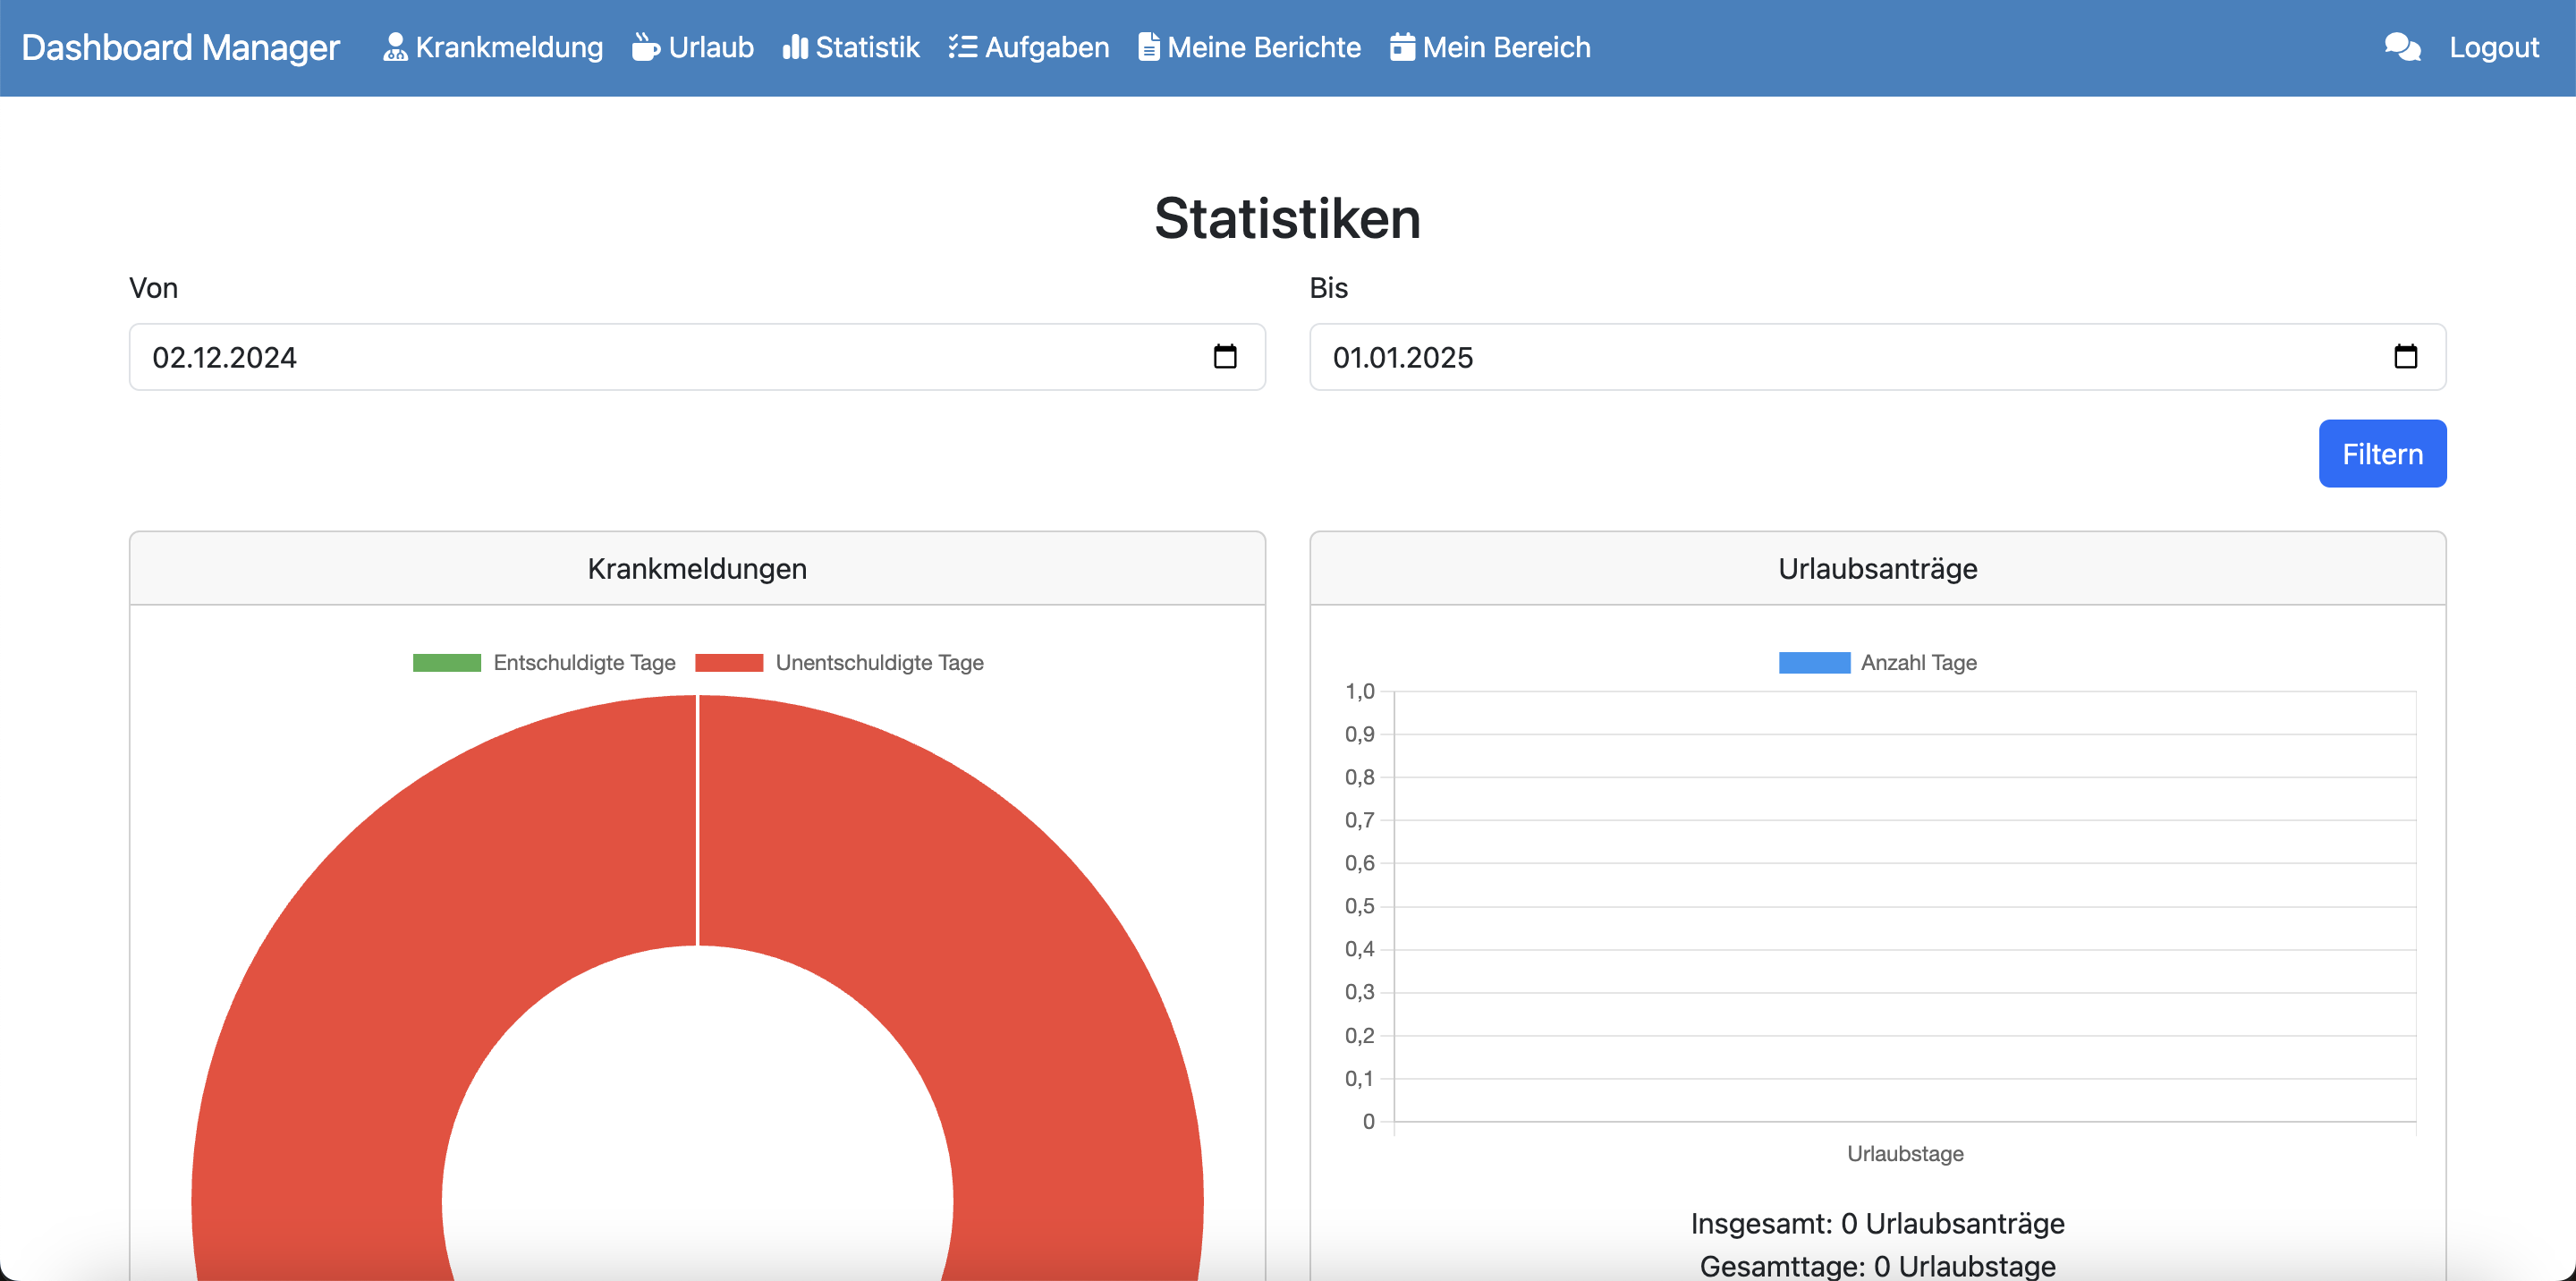Click the Logout link
The width and height of the screenshot is (2576, 1281).
(x=2493, y=47)
